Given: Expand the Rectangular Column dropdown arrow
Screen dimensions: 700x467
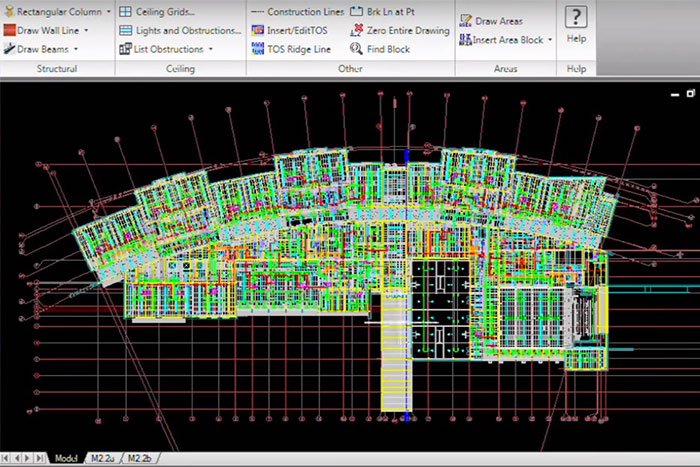Looking at the screenshot, I should [108, 12].
